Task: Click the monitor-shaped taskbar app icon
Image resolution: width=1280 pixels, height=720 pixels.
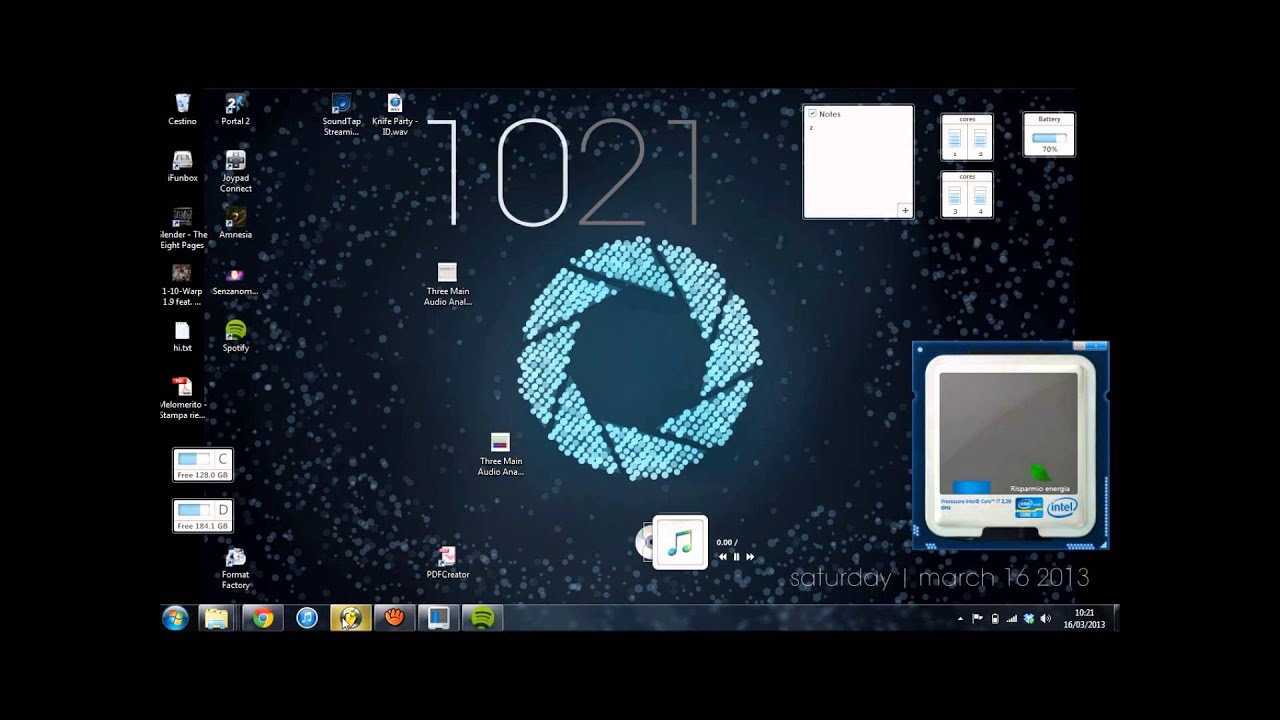Action: (x=438, y=619)
